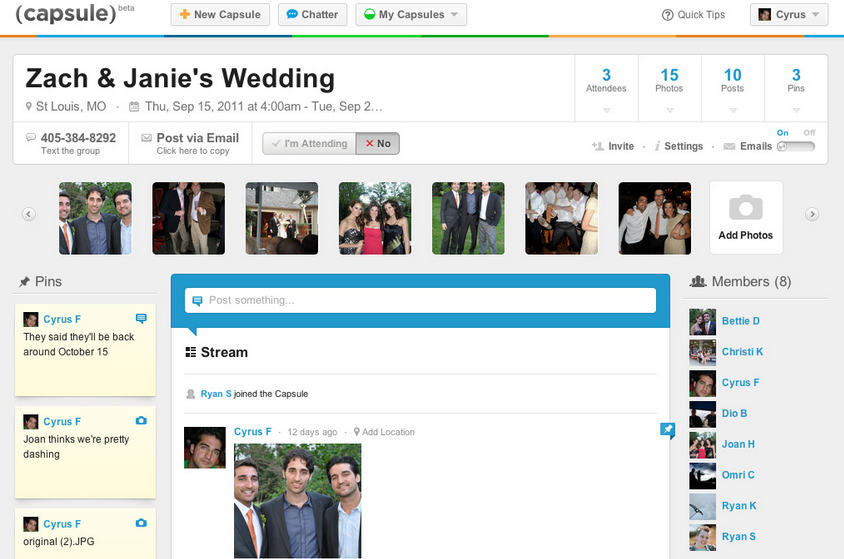This screenshot has height=559, width=844.
Task: Click camera icon on original (2).JPG pin
Action: point(141,523)
